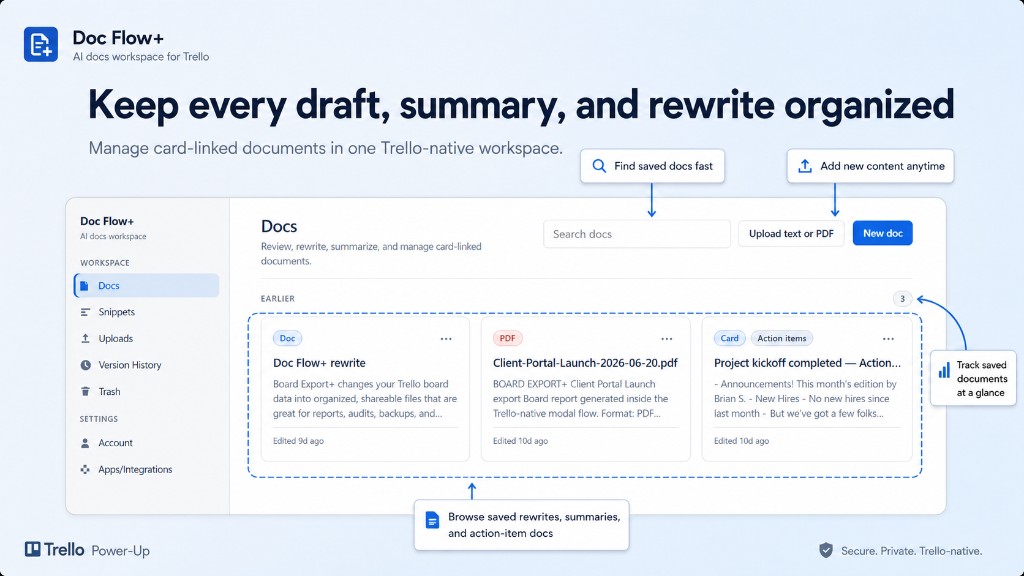Click the bar chart icon in the Track saved documents callout

coord(944,370)
